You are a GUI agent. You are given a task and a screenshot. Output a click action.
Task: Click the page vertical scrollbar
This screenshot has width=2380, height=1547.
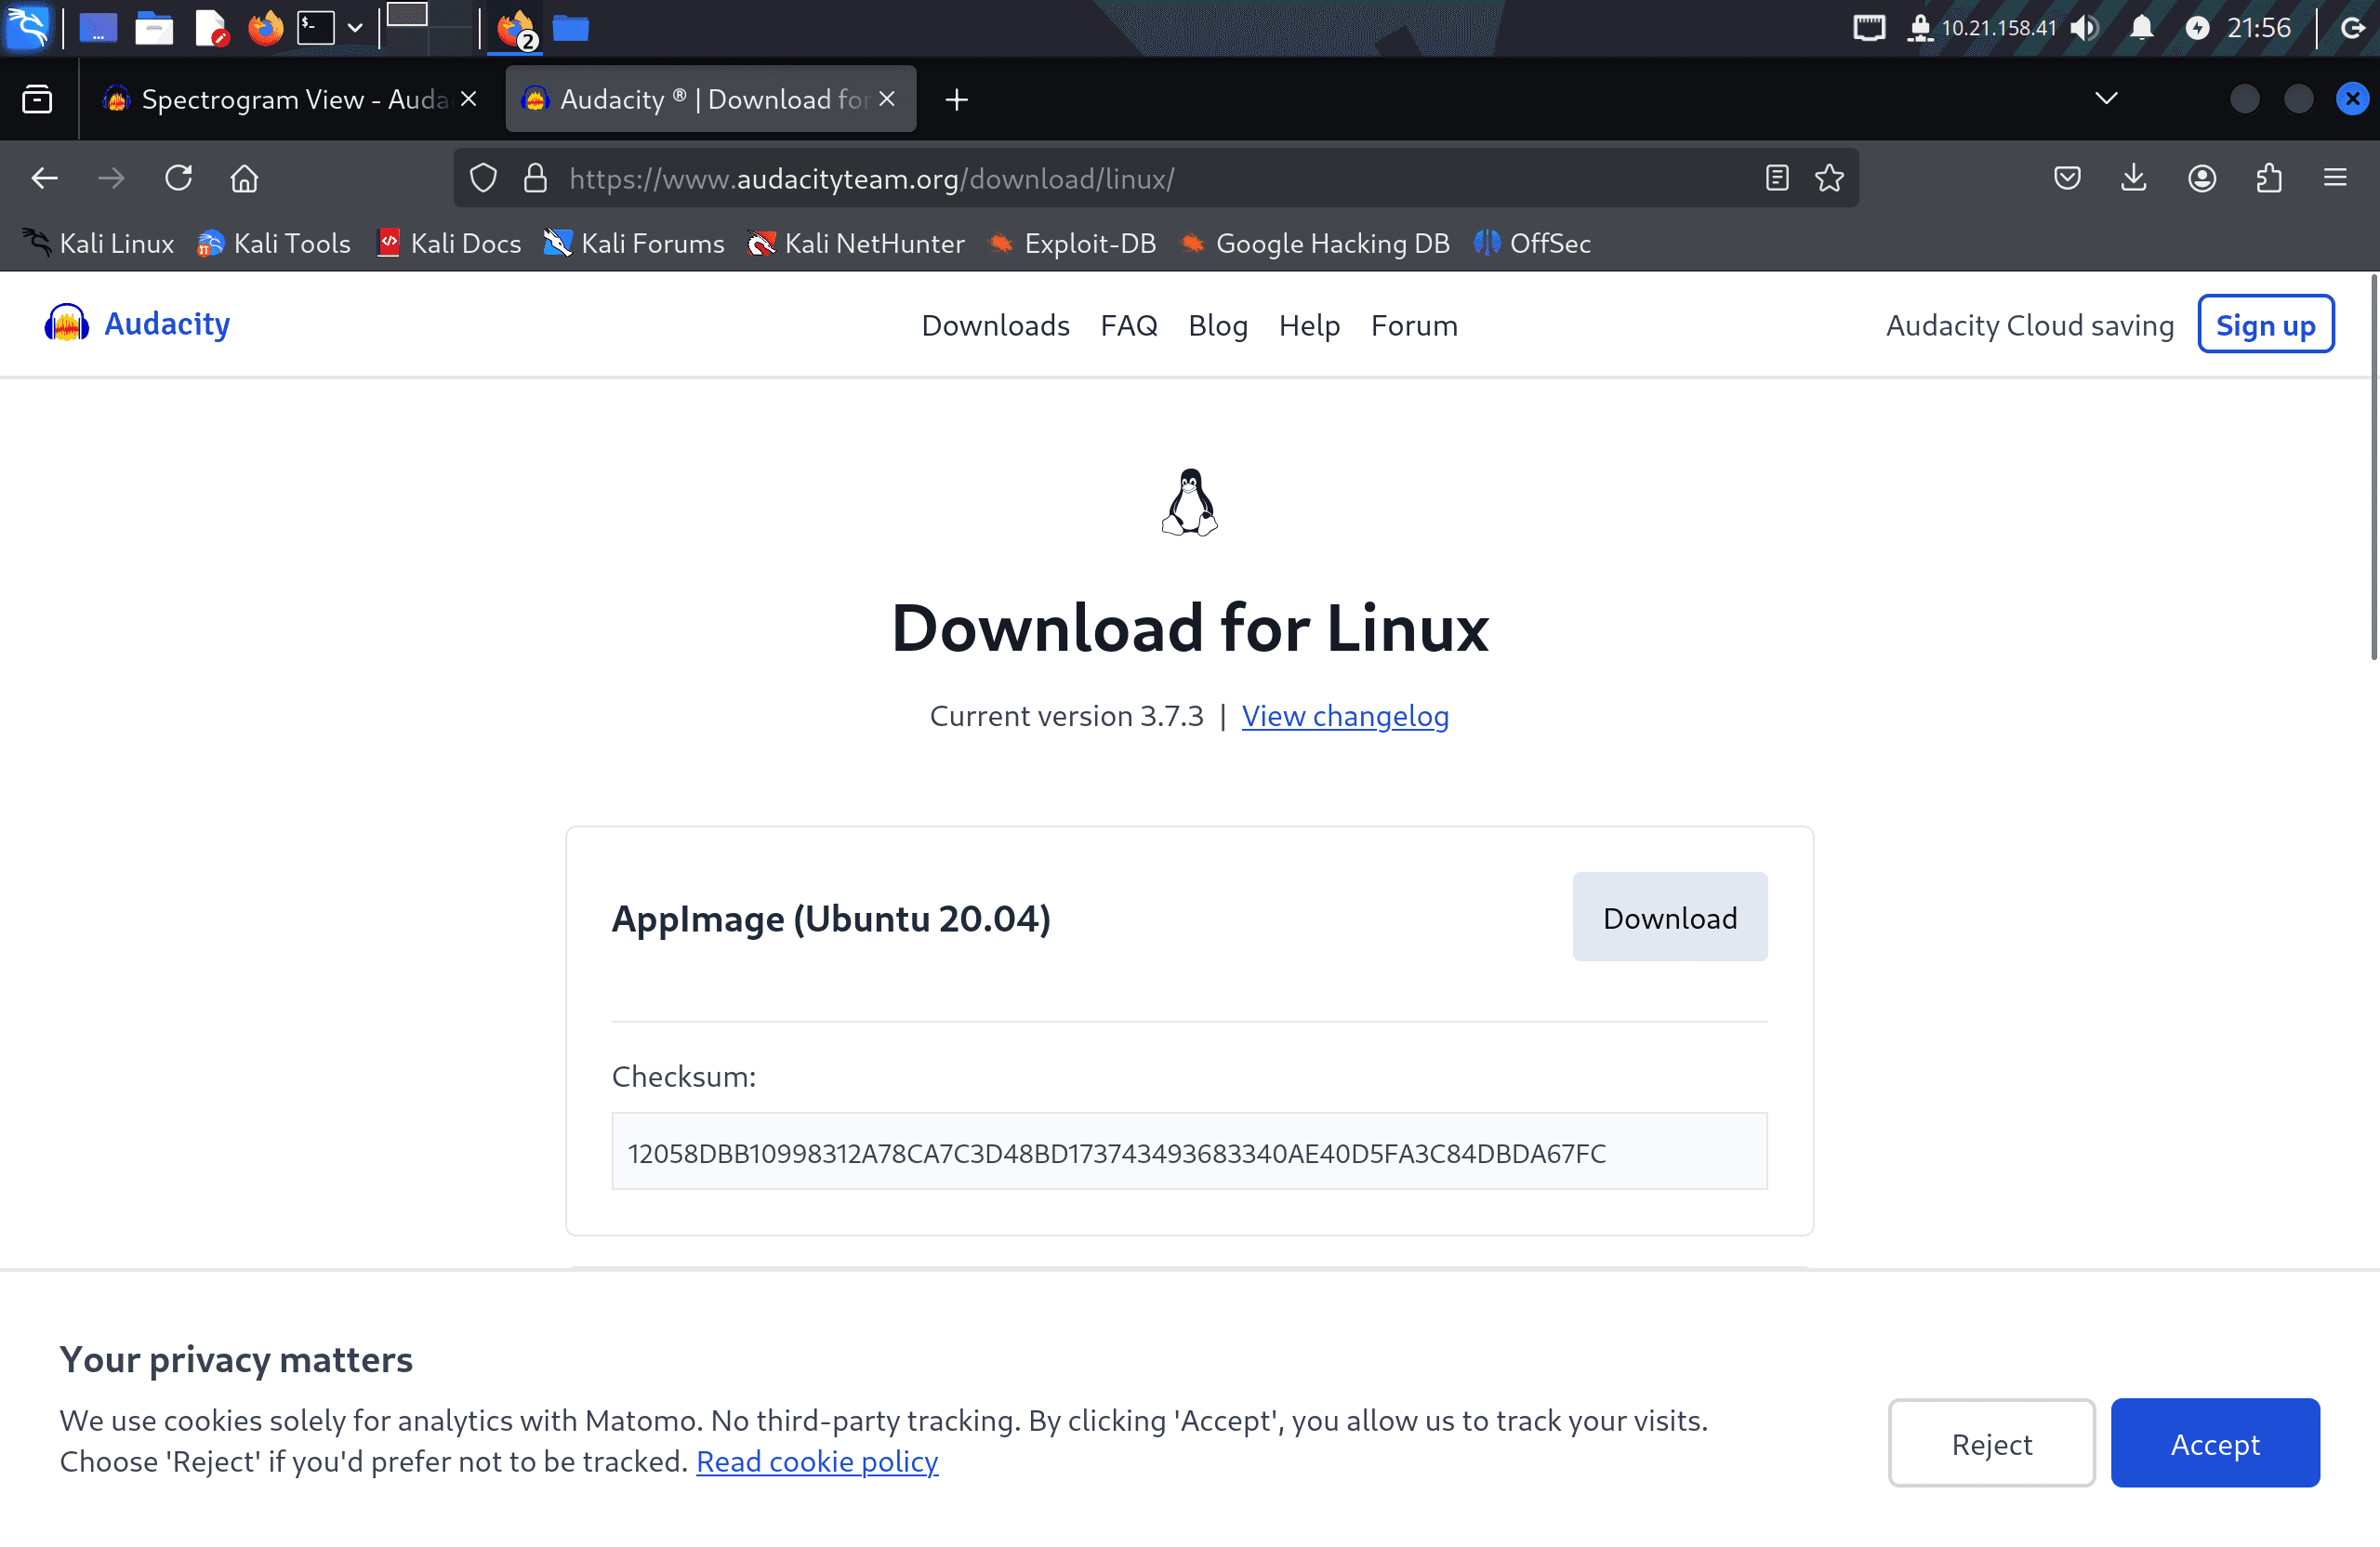[x=2373, y=467]
